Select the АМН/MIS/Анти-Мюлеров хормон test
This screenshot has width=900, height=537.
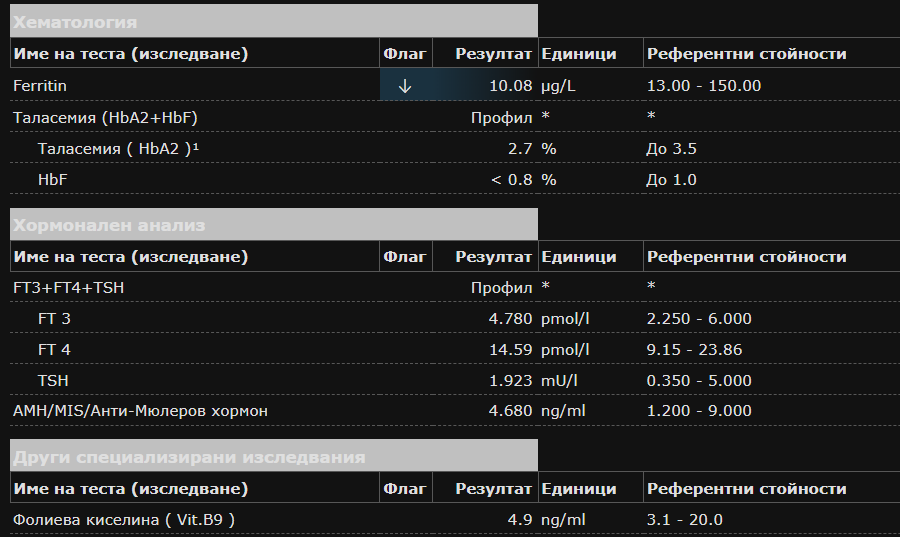tap(140, 411)
